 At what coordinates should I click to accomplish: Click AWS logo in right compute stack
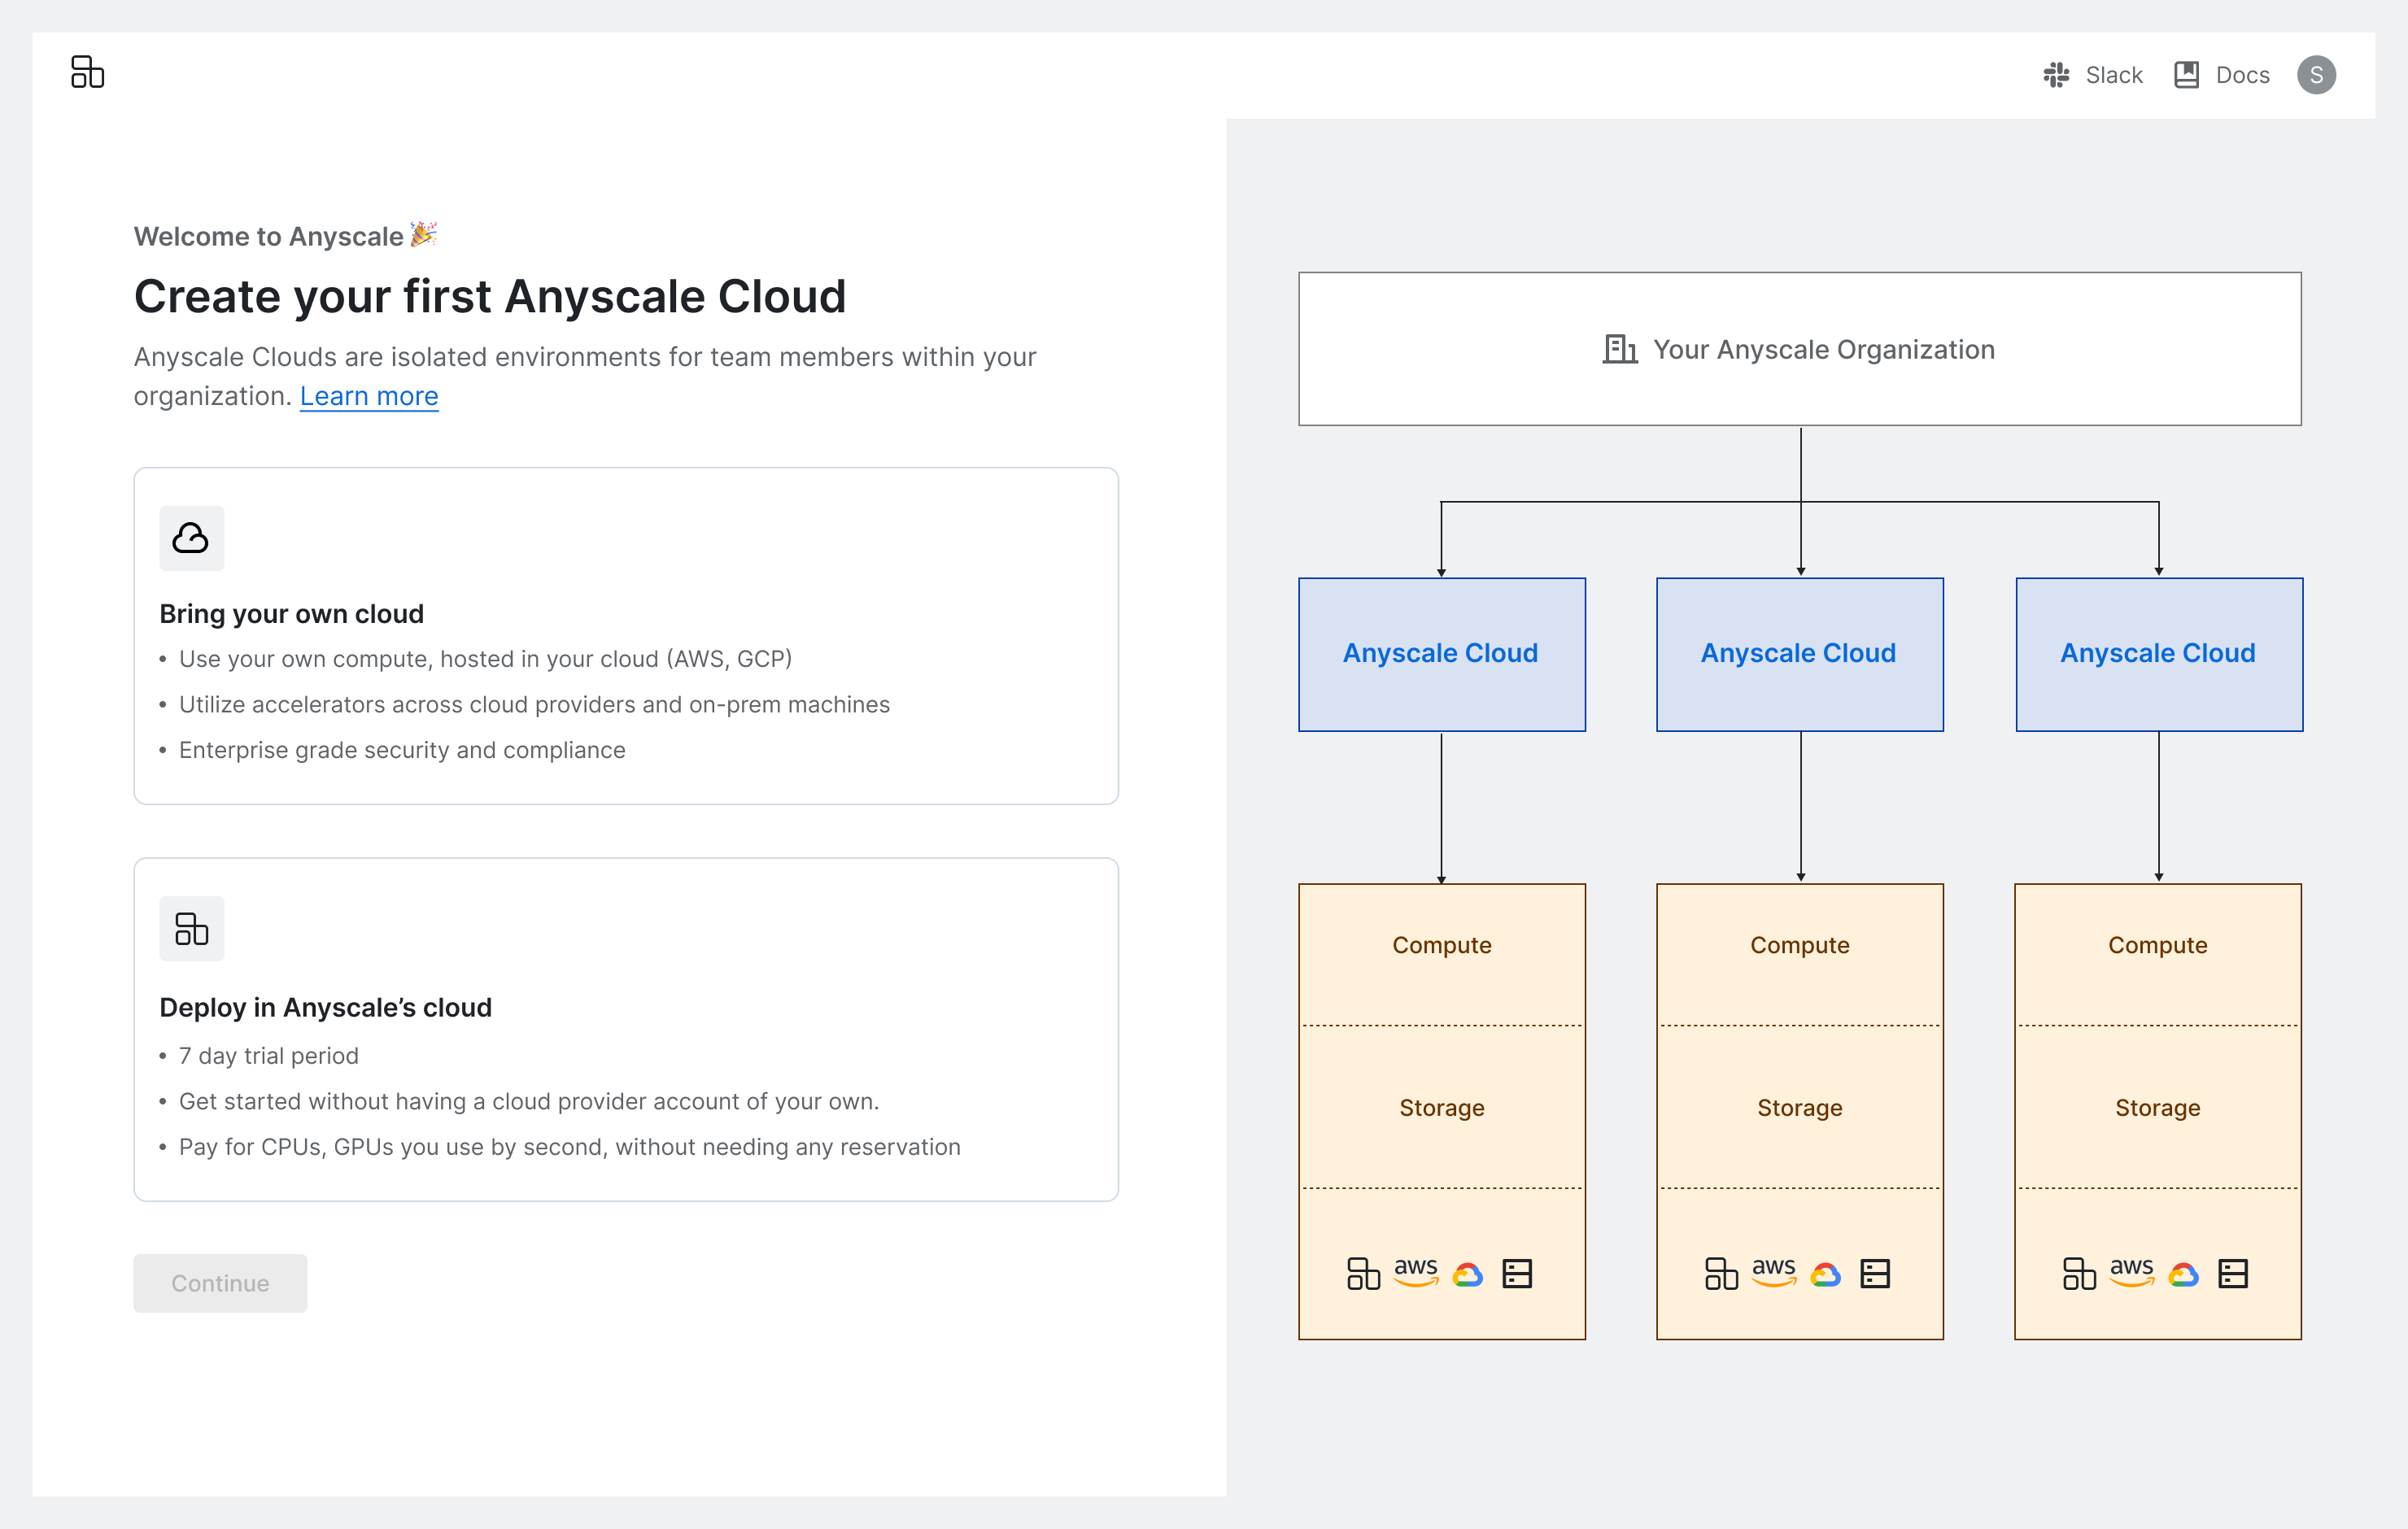[2132, 1271]
